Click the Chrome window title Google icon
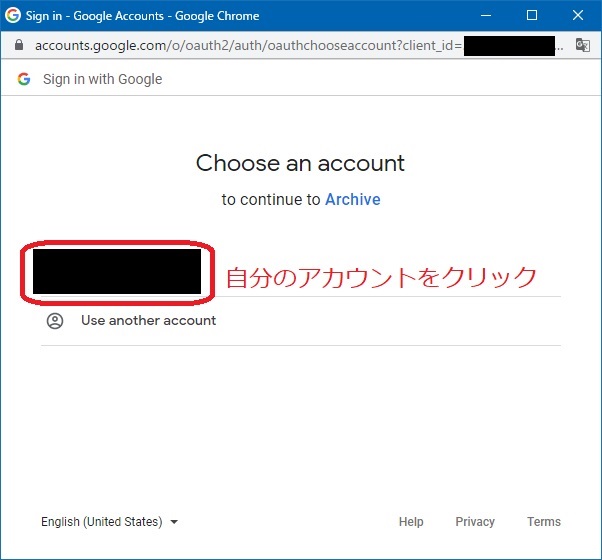 coord(13,15)
